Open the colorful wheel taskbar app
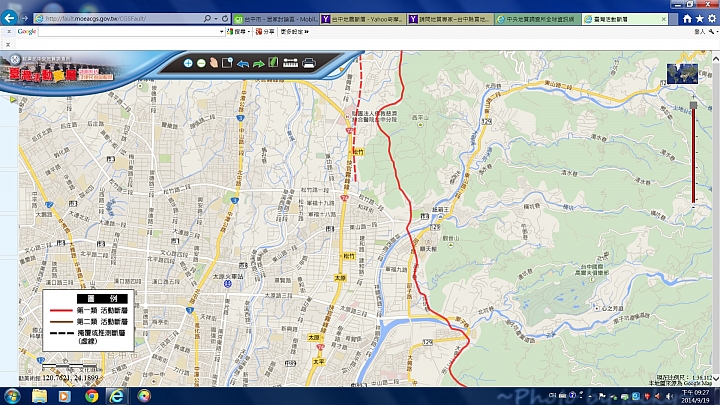 pos(144,396)
